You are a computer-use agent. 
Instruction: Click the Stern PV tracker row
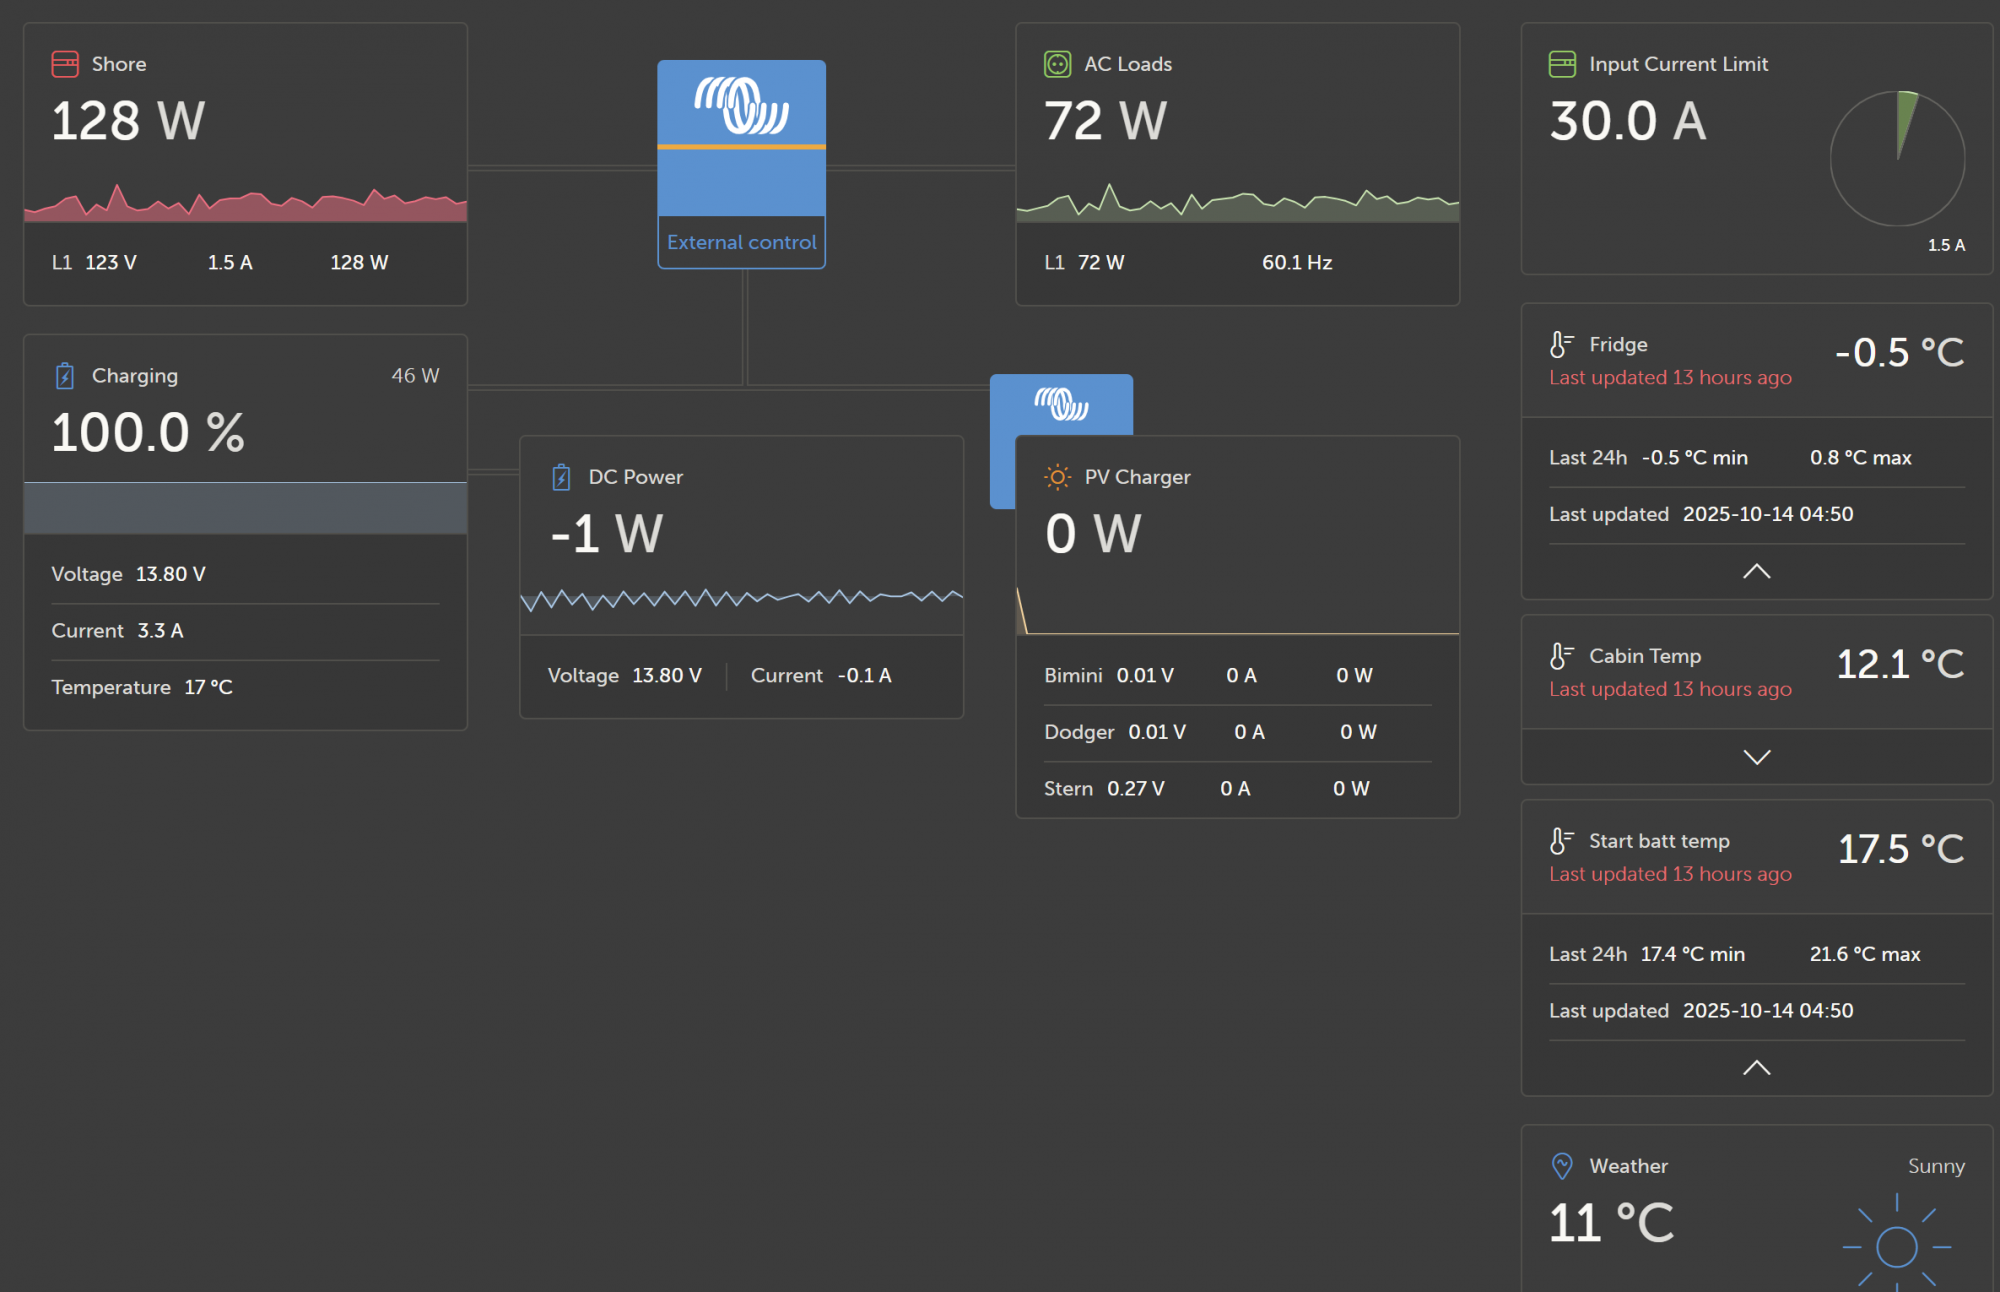[1237, 789]
